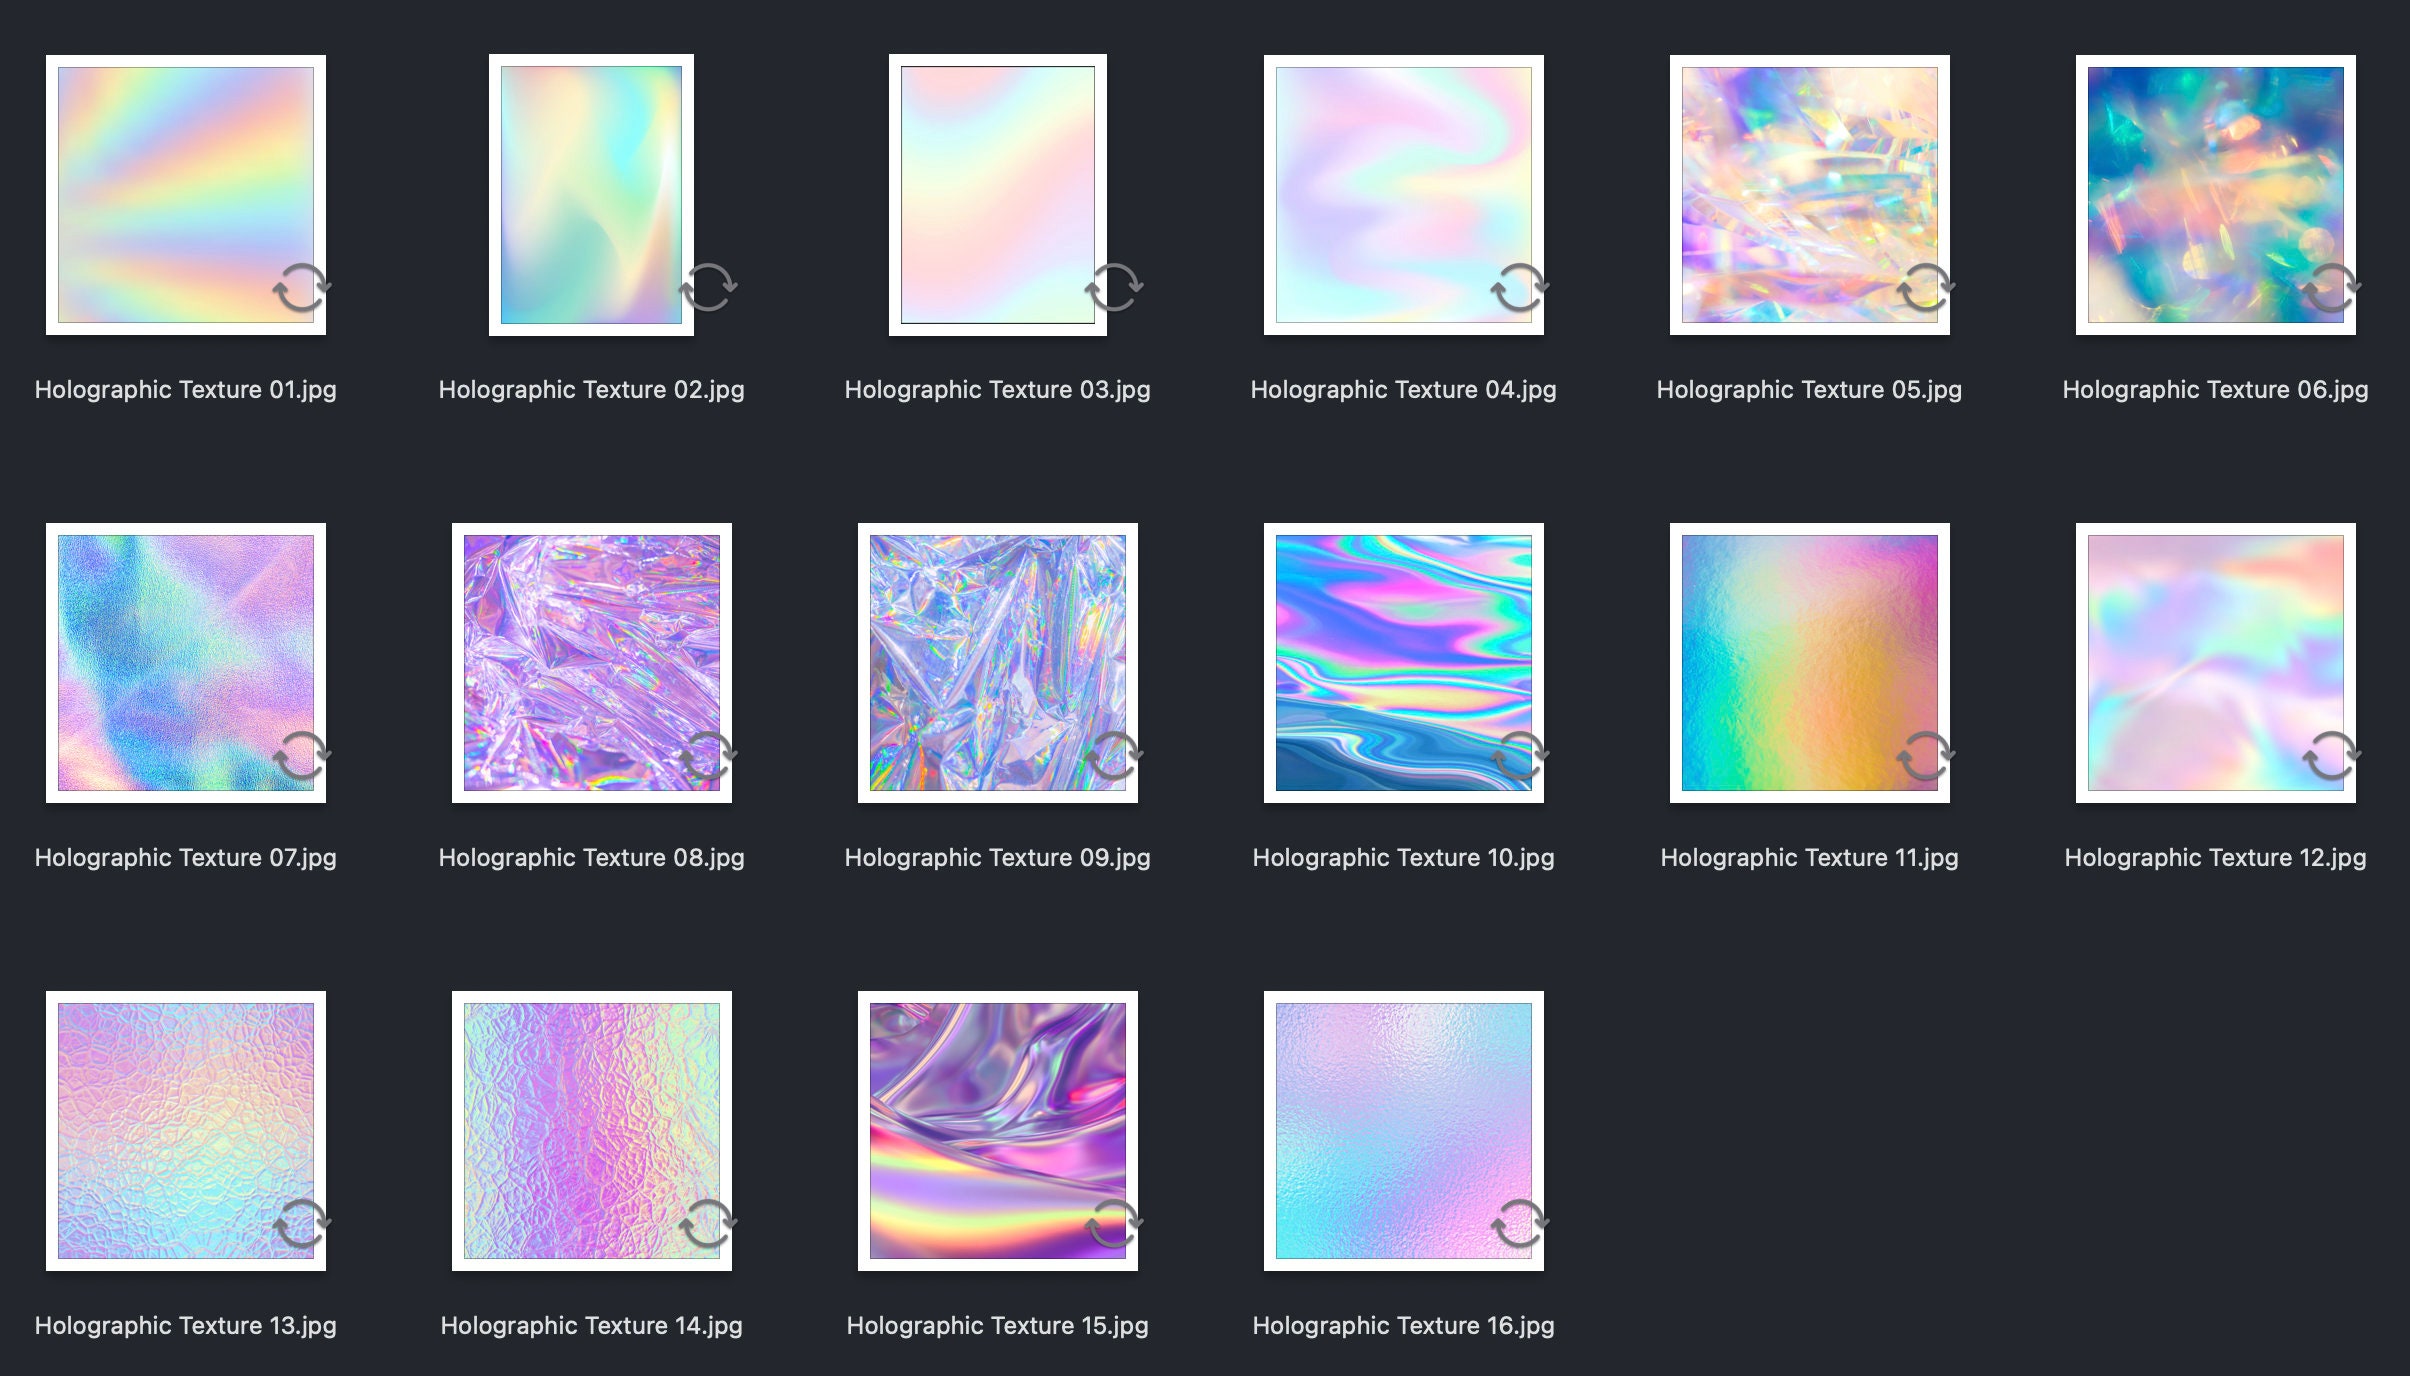
Task: Click the sync icon on Holographic Texture 09
Action: coord(1114,756)
